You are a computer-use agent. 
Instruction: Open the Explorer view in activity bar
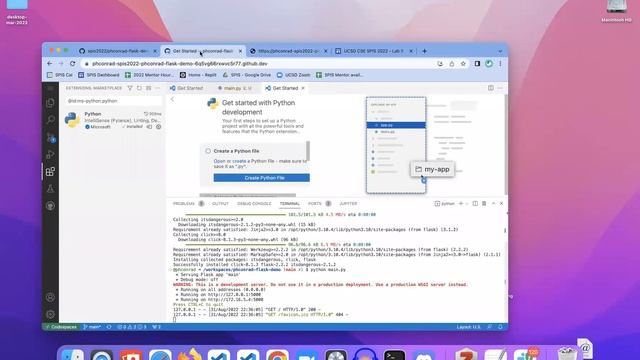(x=50, y=103)
